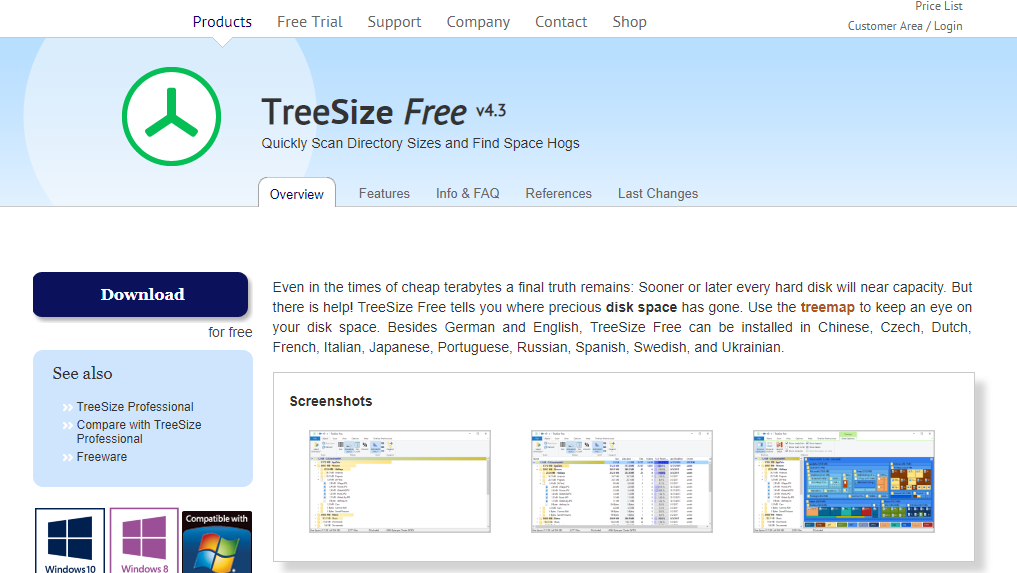The width and height of the screenshot is (1017, 573).
Task: Click the bold 'disk space' text
Action: coord(641,307)
